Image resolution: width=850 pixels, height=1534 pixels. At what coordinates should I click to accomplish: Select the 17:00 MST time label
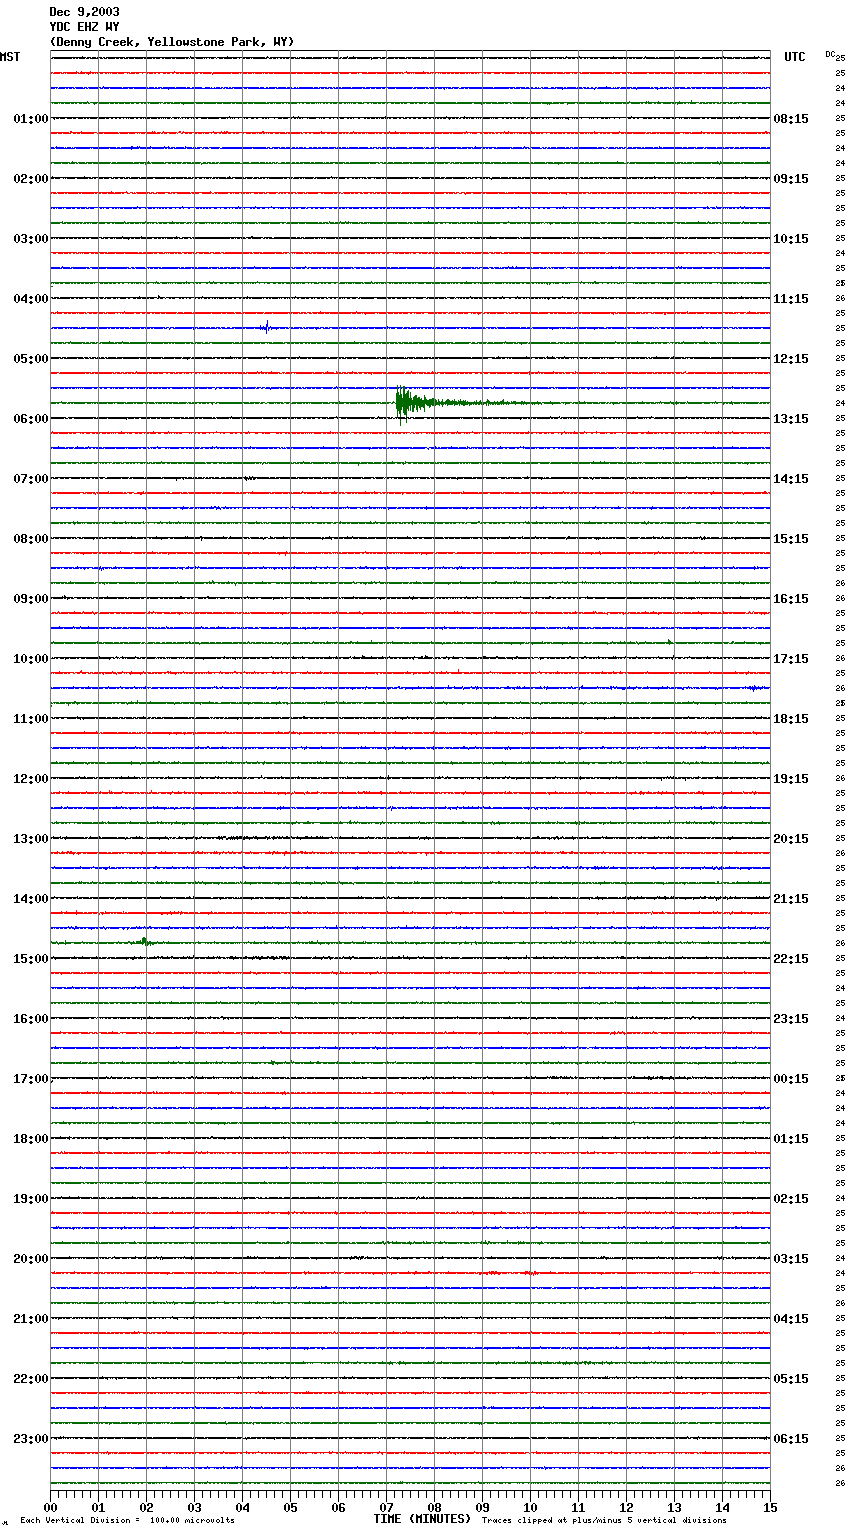pyautogui.click(x=31, y=1079)
